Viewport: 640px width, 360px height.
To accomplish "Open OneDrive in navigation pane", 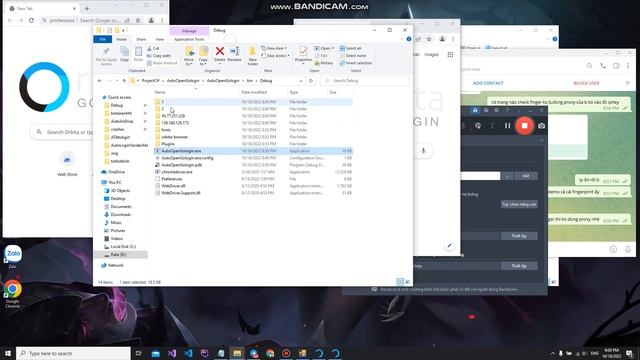I will click(x=116, y=172).
